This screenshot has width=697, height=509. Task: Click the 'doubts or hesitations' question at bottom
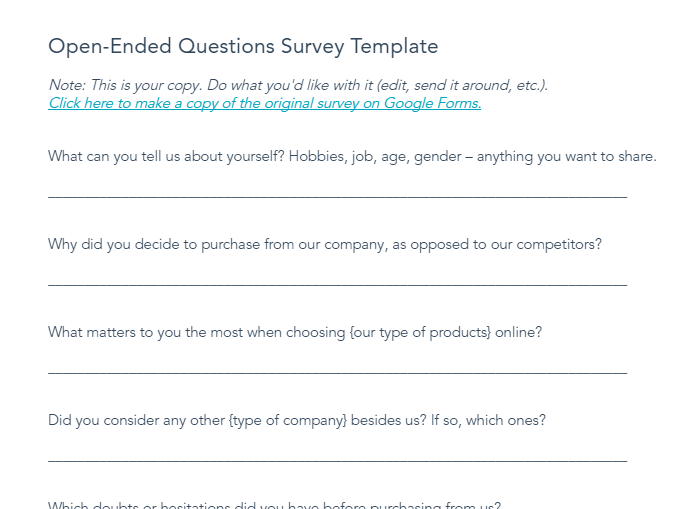tap(274, 505)
